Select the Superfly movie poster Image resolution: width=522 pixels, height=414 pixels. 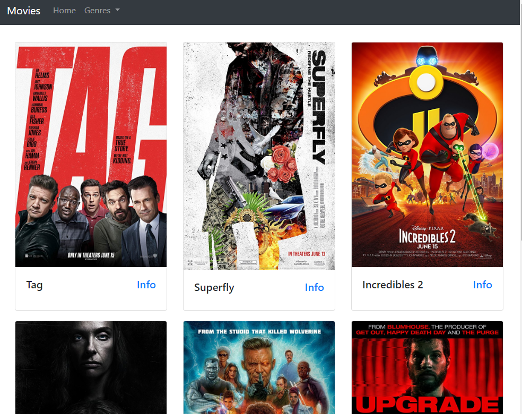[259, 156]
